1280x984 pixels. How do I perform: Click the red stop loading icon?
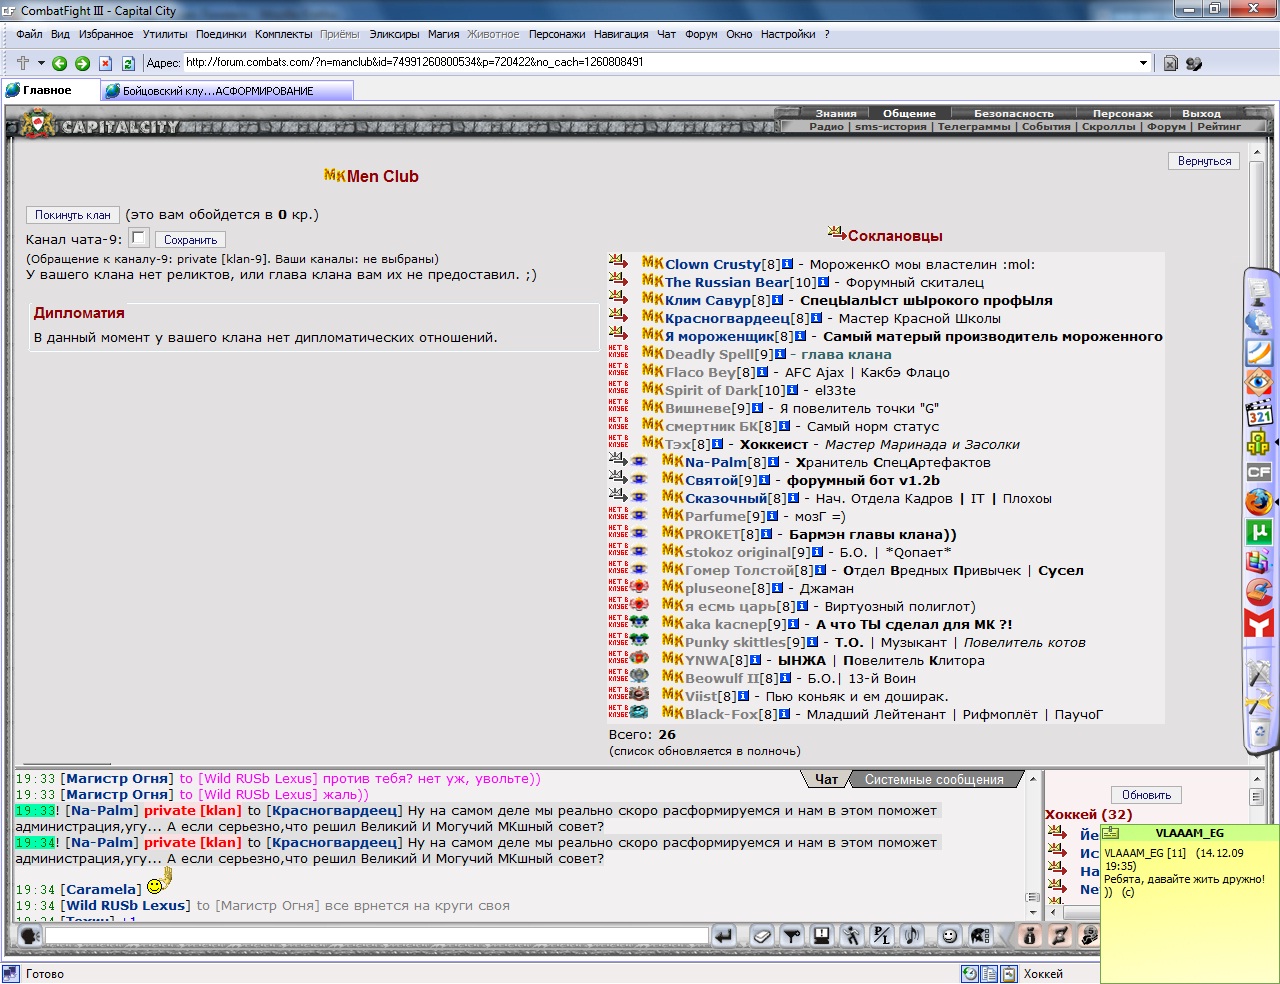[105, 63]
